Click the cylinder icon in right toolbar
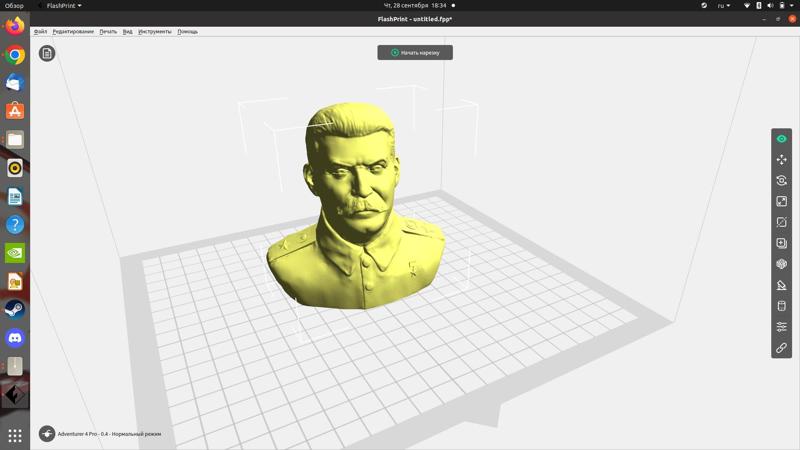 [x=781, y=306]
